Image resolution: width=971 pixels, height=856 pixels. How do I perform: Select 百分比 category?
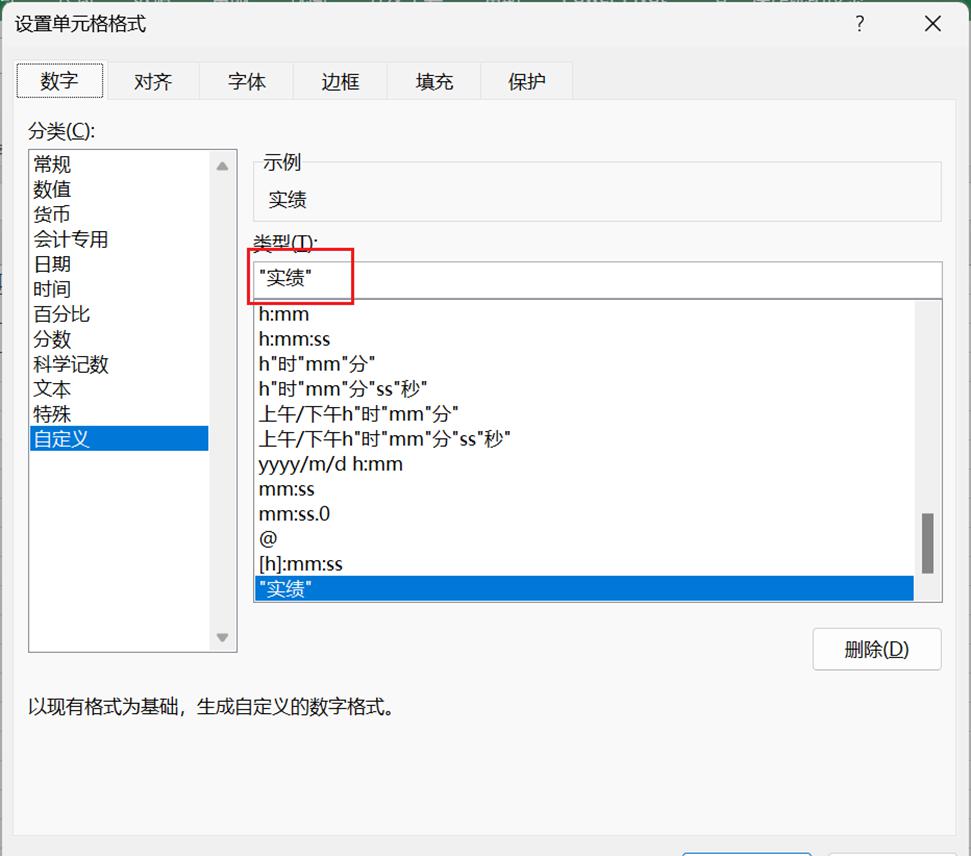[x=120, y=314]
